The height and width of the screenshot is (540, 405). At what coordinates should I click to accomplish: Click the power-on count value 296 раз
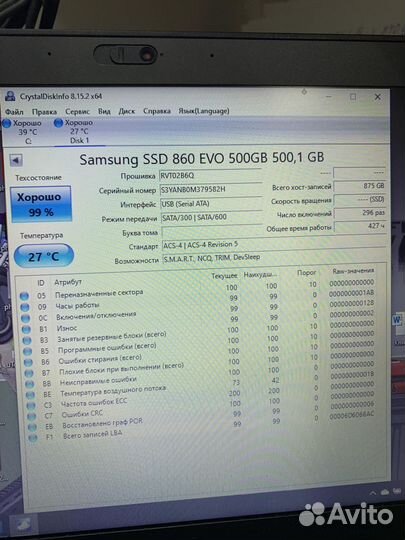[360, 213]
